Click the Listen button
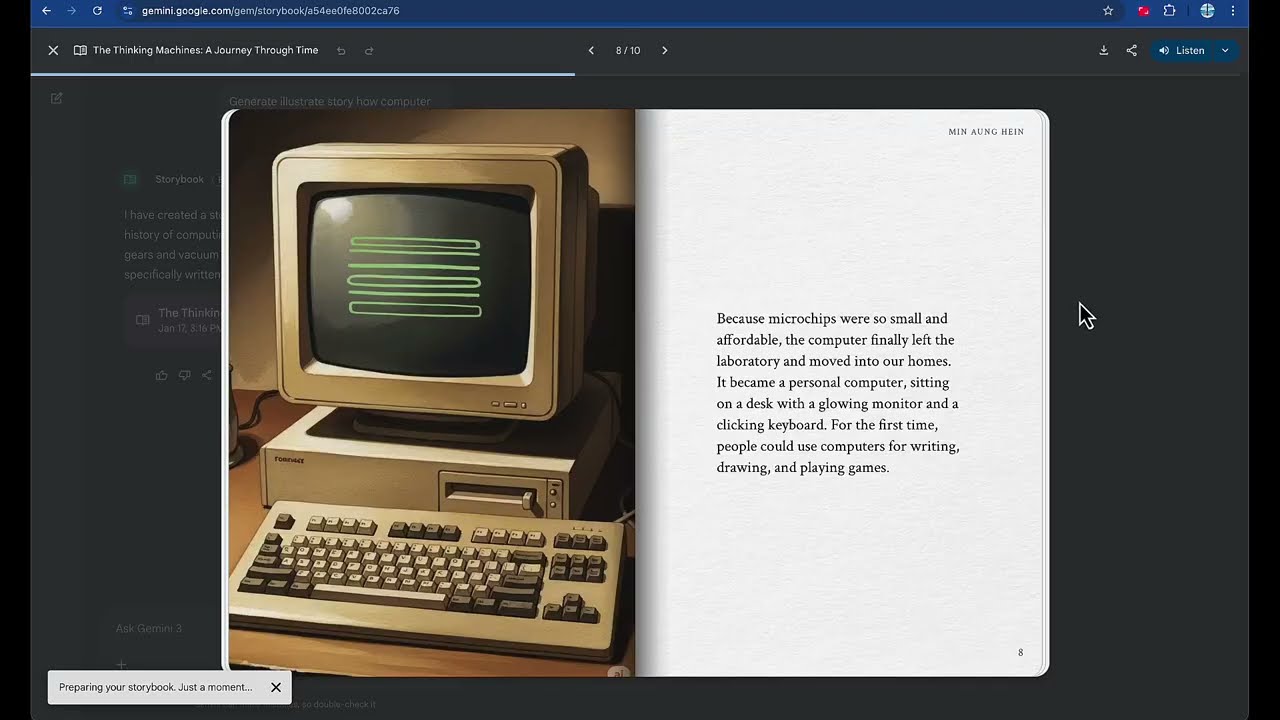This screenshot has height=720, width=1280. click(x=1181, y=50)
